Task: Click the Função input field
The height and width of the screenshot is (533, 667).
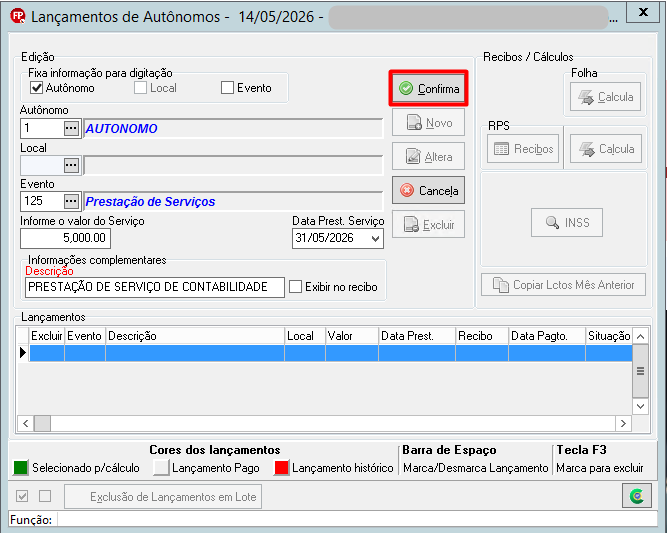Action: pyautogui.click(x=357, y=519)
